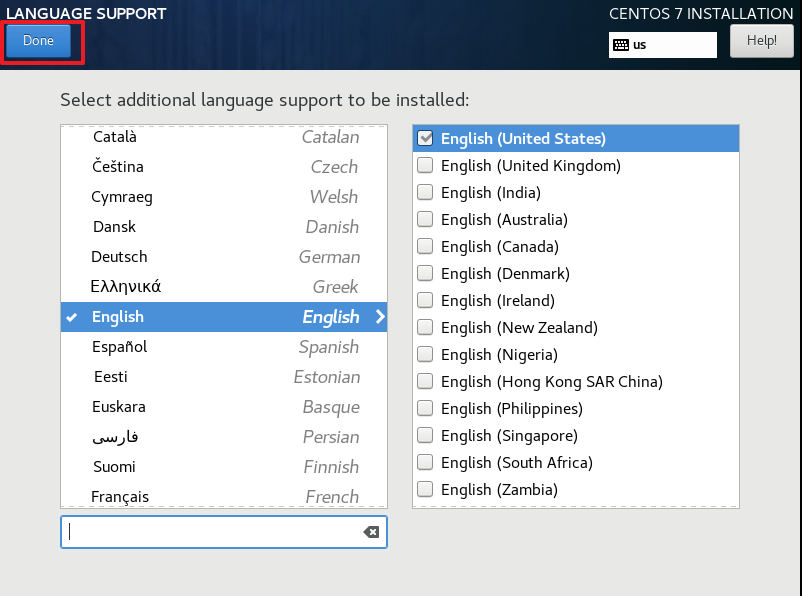Check the English (Australia) option
Image resolution: width=802 pixels, height=596 pixels.
coord(425,219)
